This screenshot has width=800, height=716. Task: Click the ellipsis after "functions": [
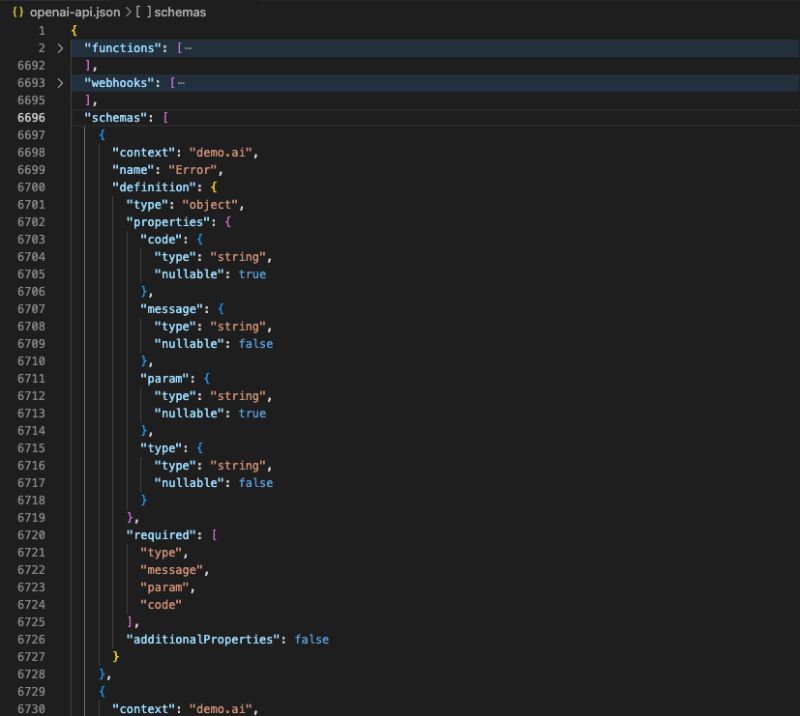188,48
